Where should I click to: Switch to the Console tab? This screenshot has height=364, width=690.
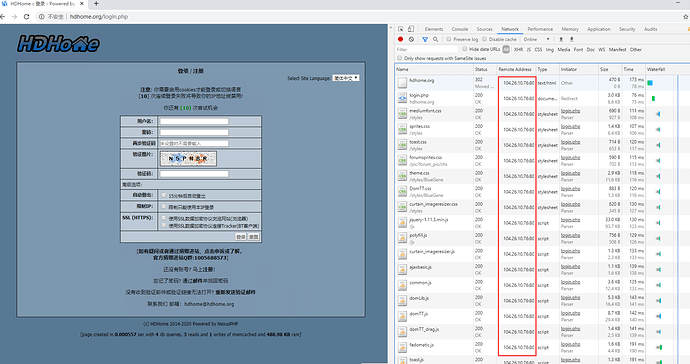coord(459,29)
